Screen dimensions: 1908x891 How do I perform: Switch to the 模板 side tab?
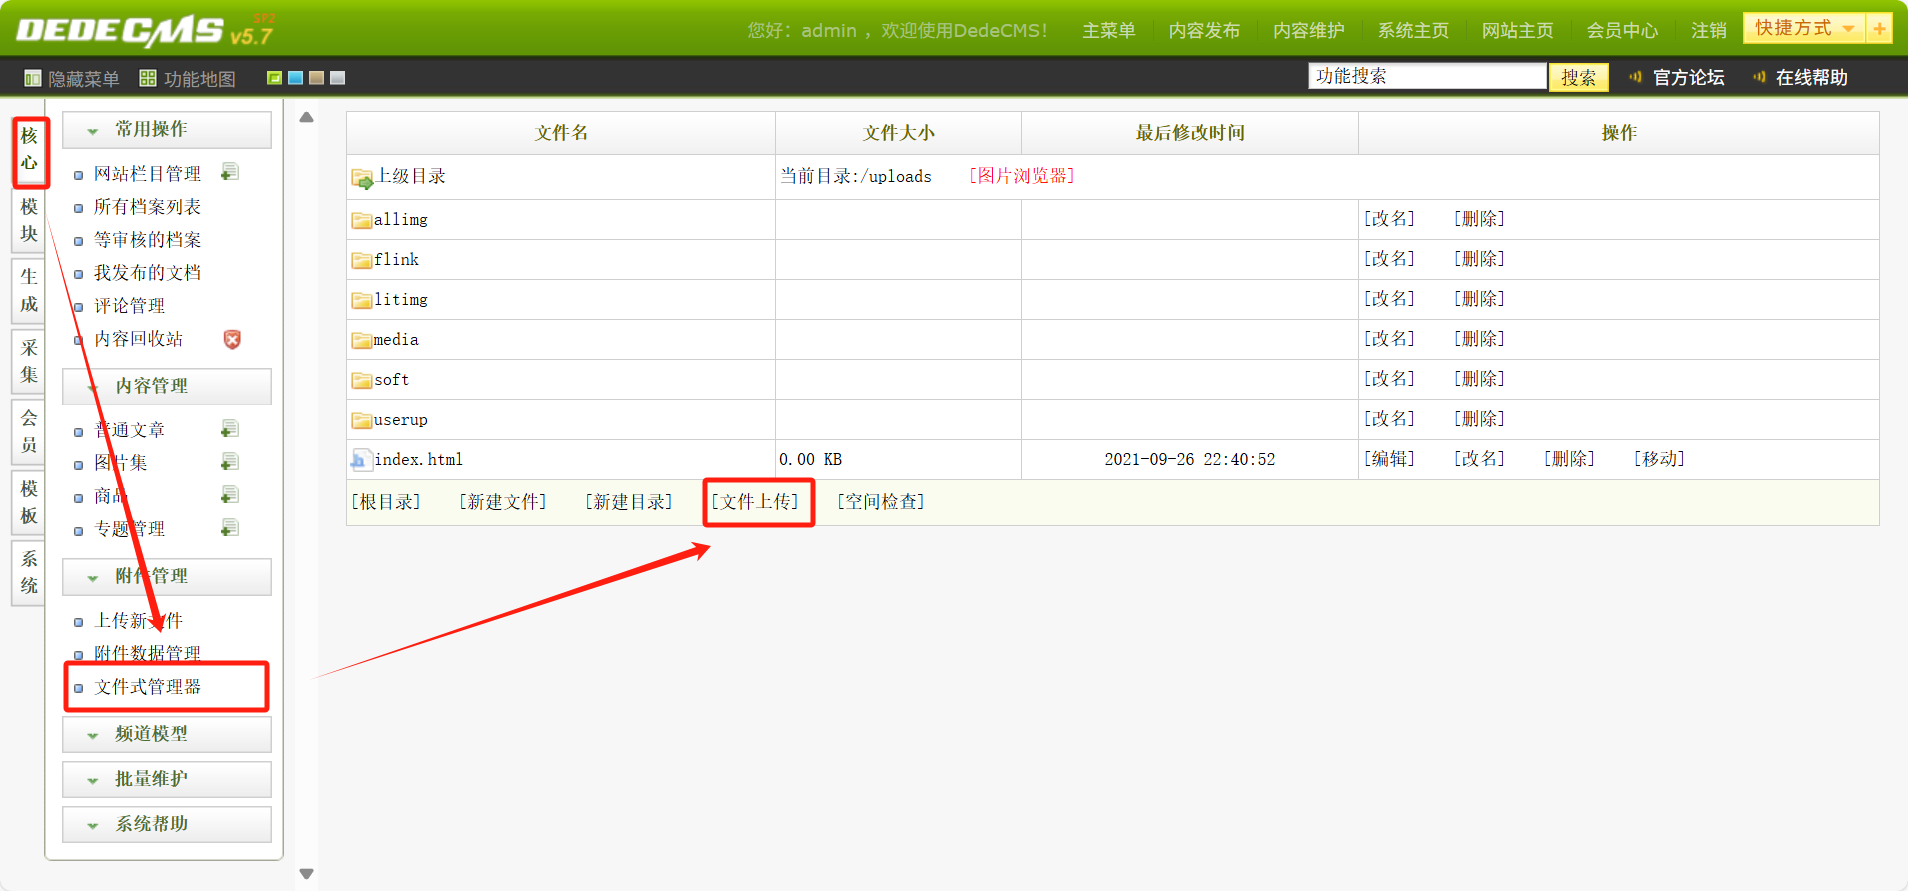pos(29,503)
